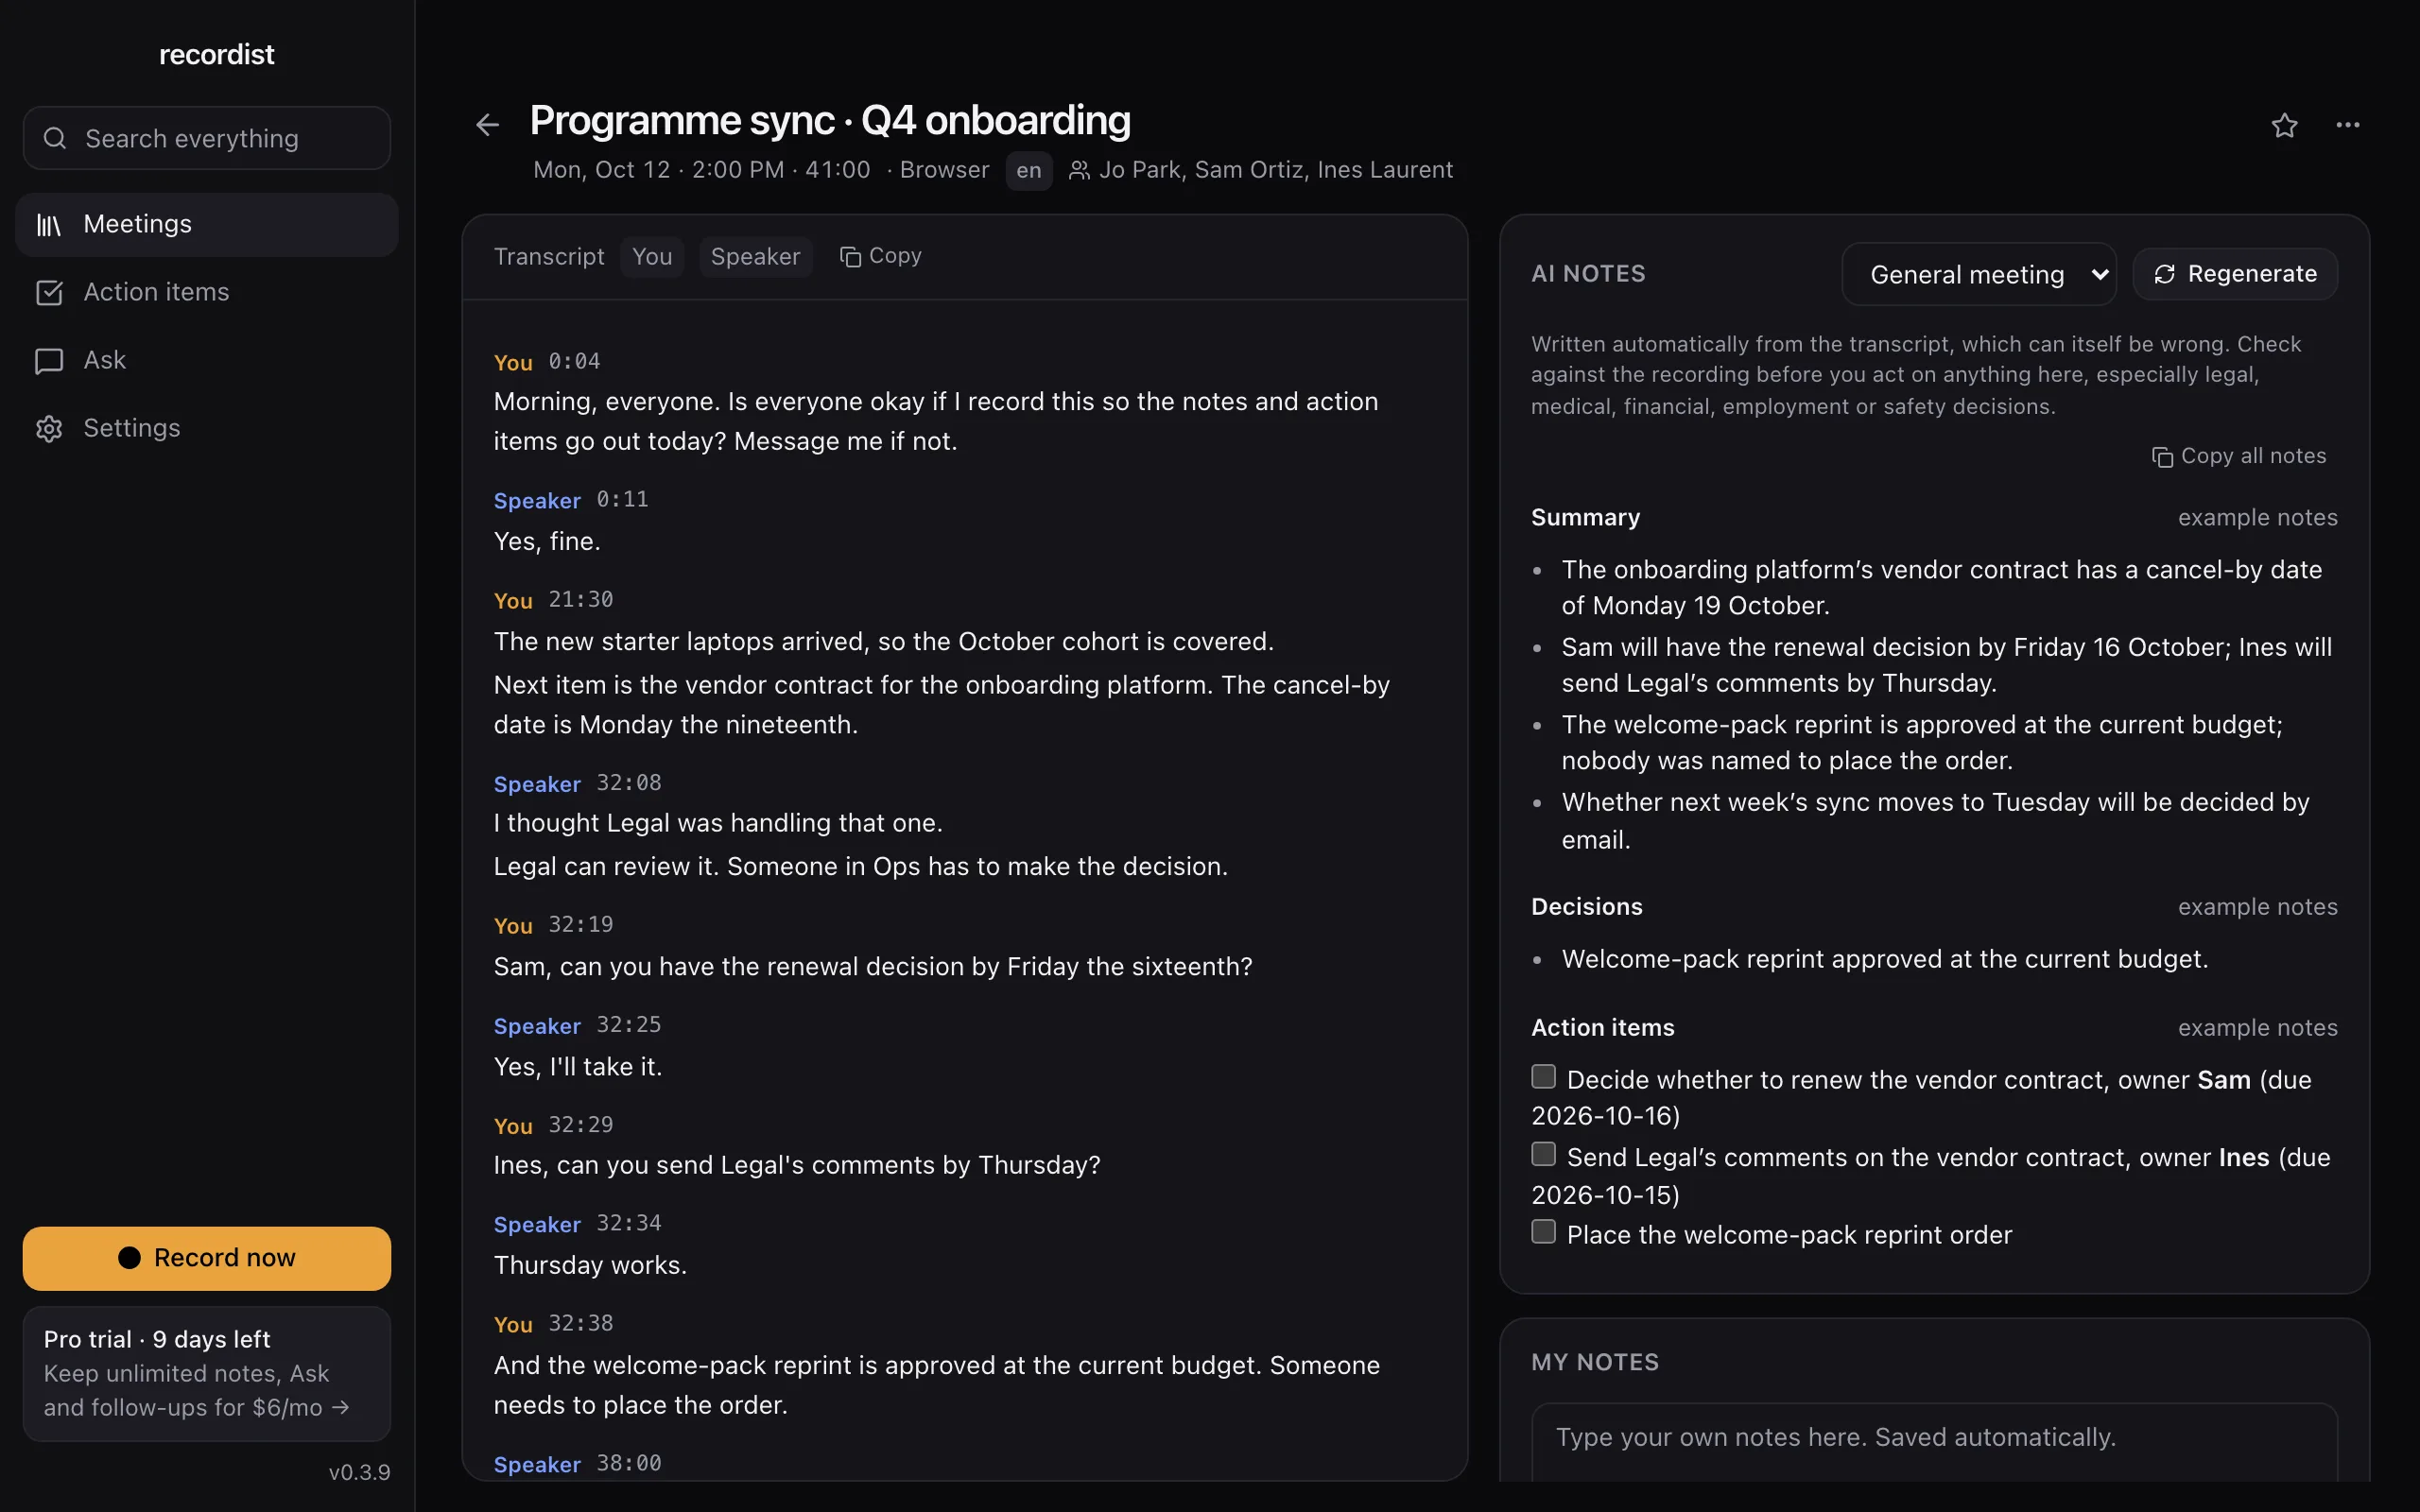Click the Speaker tag in transcript header
Screen dimensions: 2420x1512
coord(755,257)
